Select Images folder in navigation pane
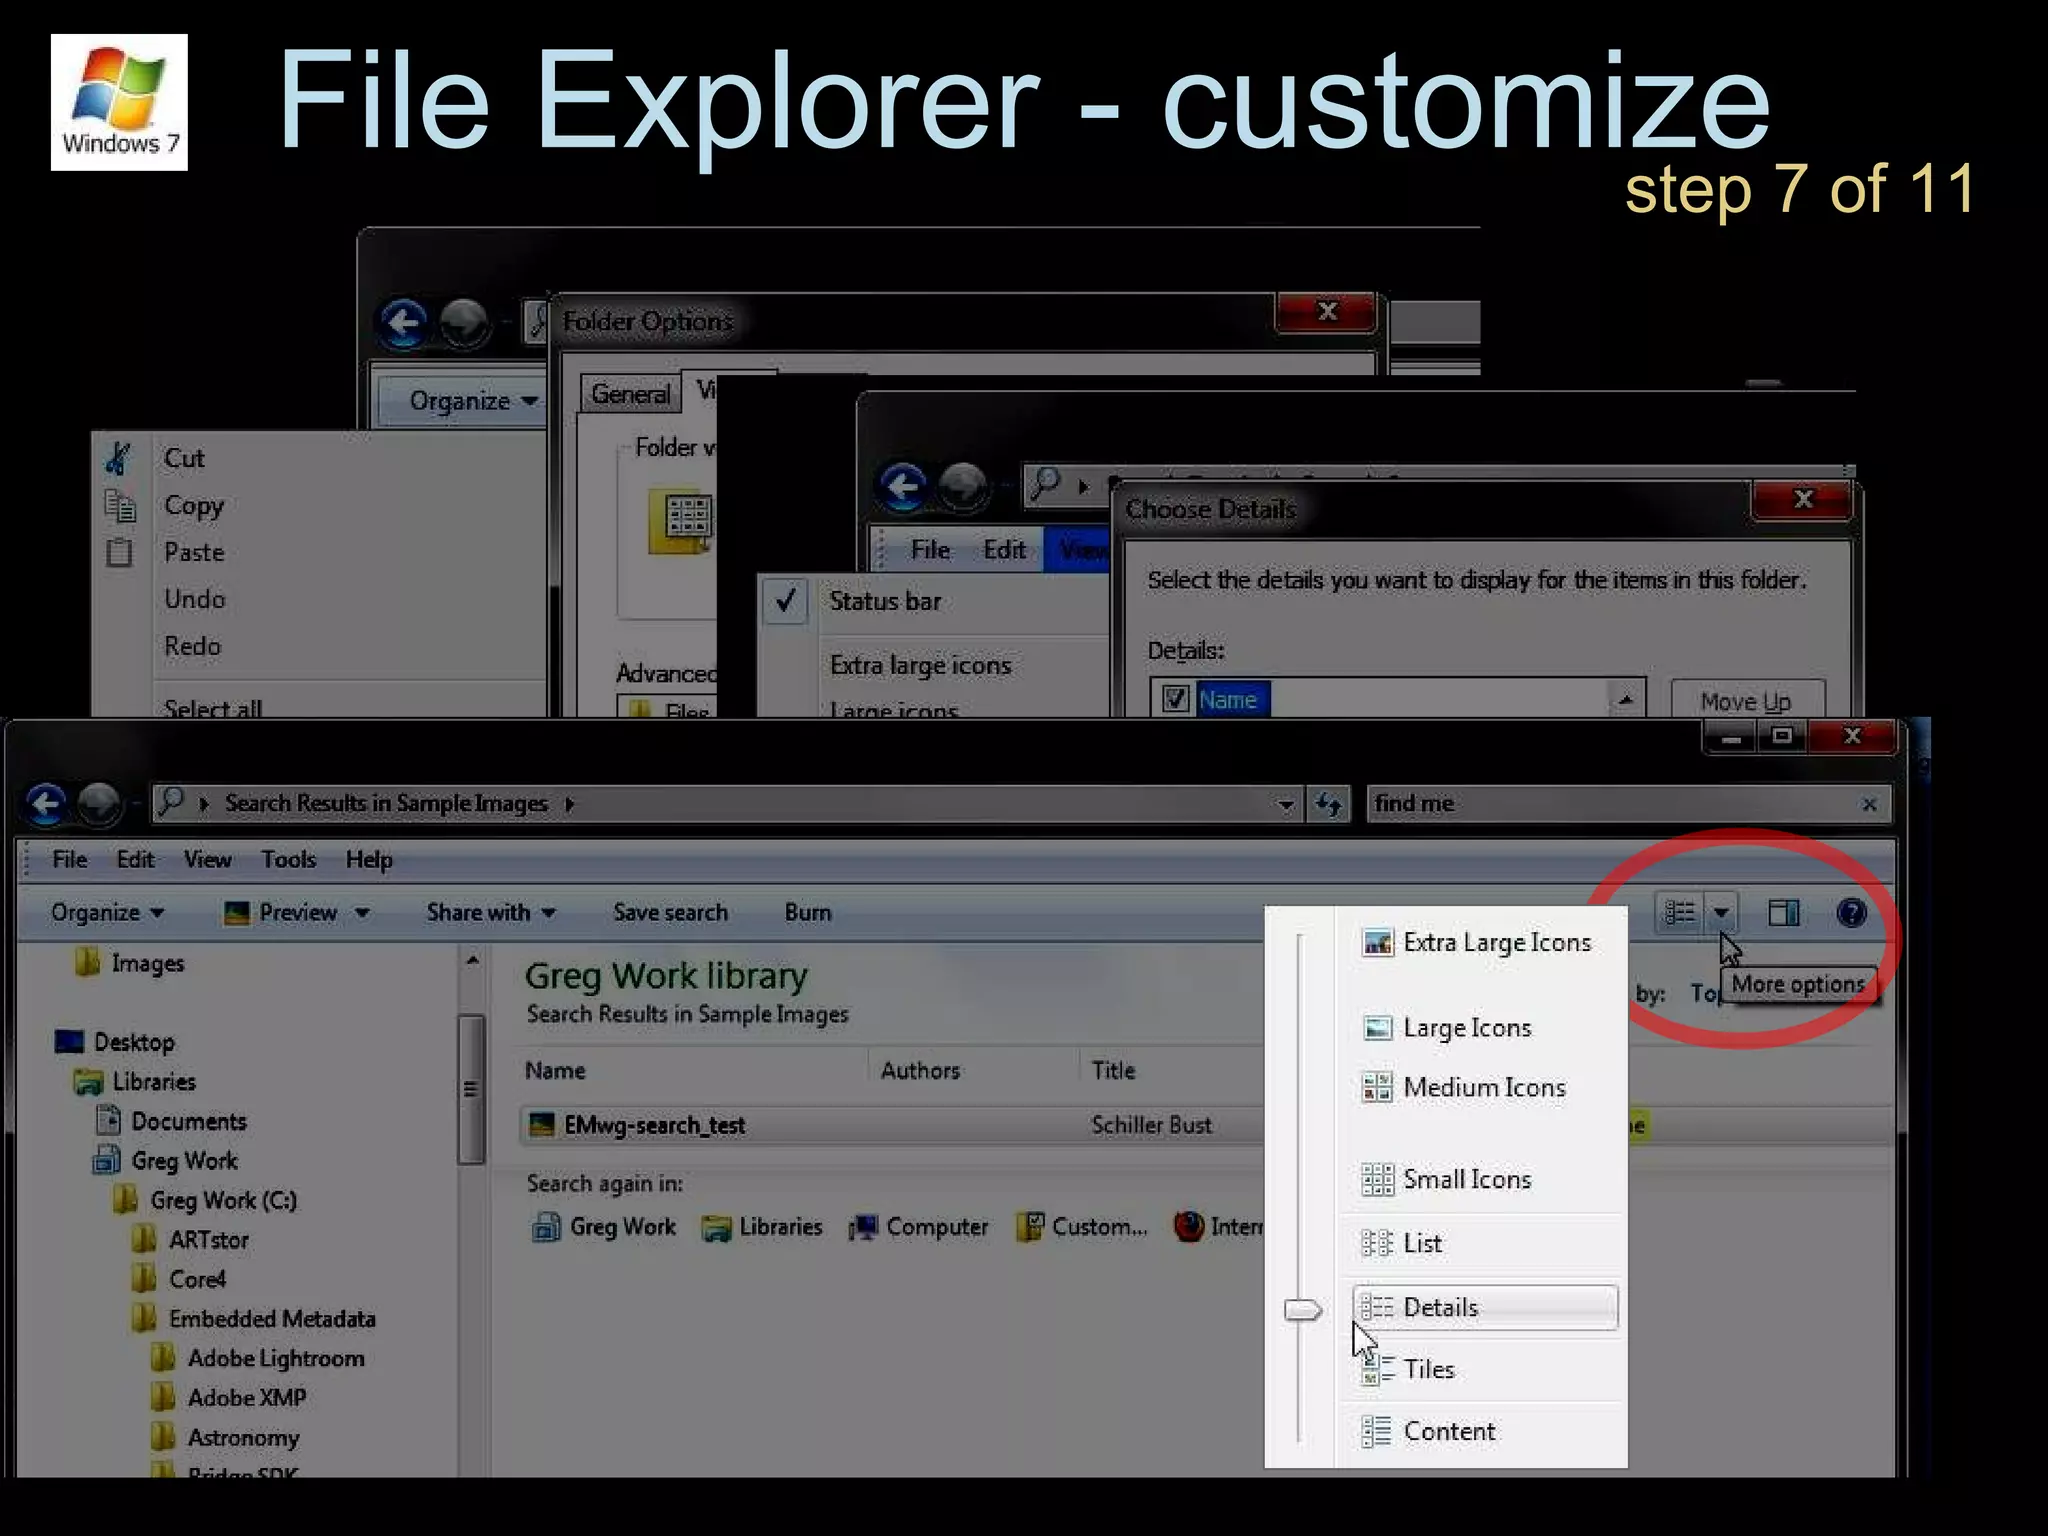 [130, 963]
